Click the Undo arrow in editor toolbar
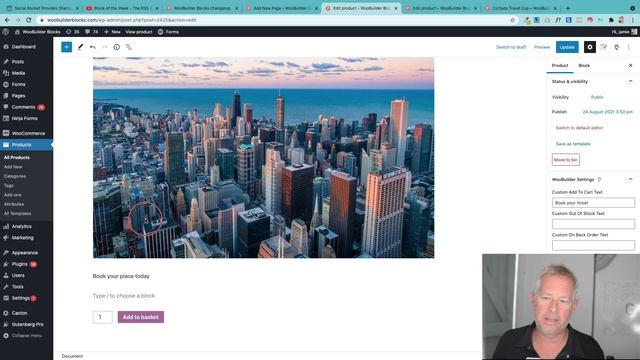The image size is (640, 360). pyautogui.click(x=93, y=47)
